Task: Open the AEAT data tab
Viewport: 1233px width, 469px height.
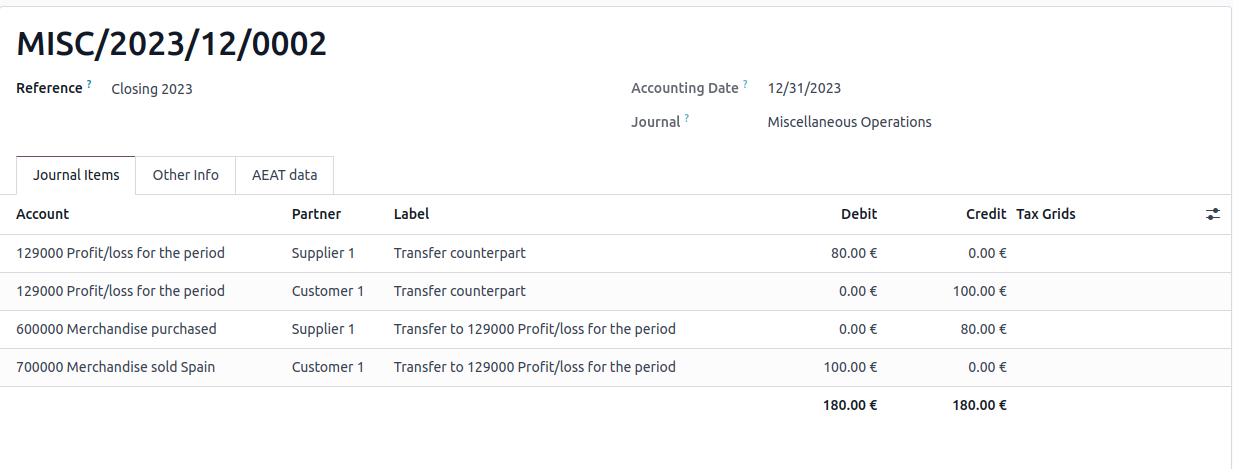Action: click(285, 175)
